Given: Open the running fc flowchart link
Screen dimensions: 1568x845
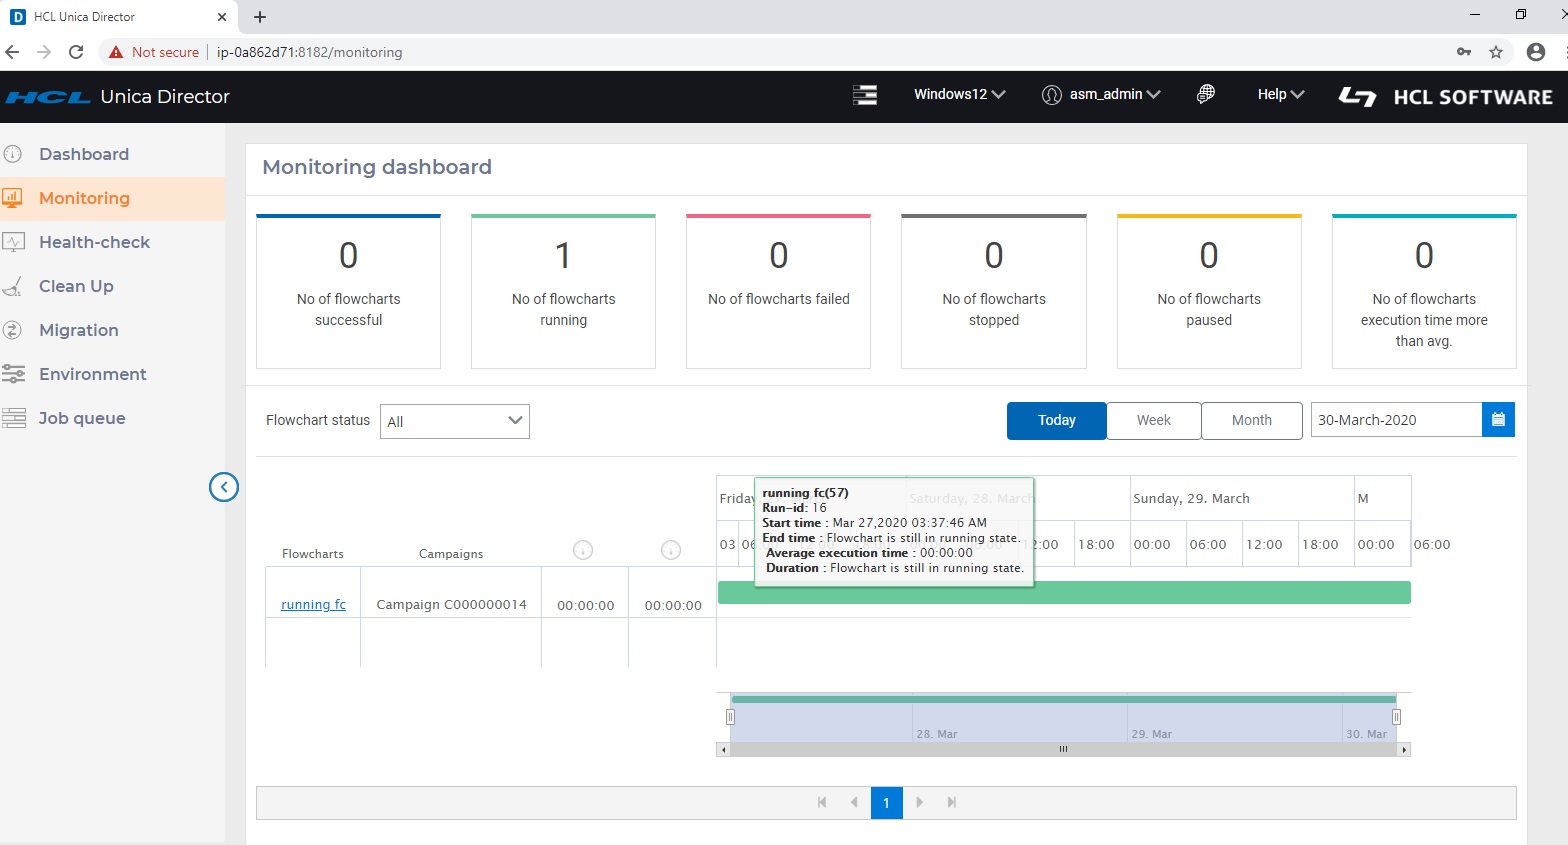Looking at the screenshot, I should click(313, 605).
